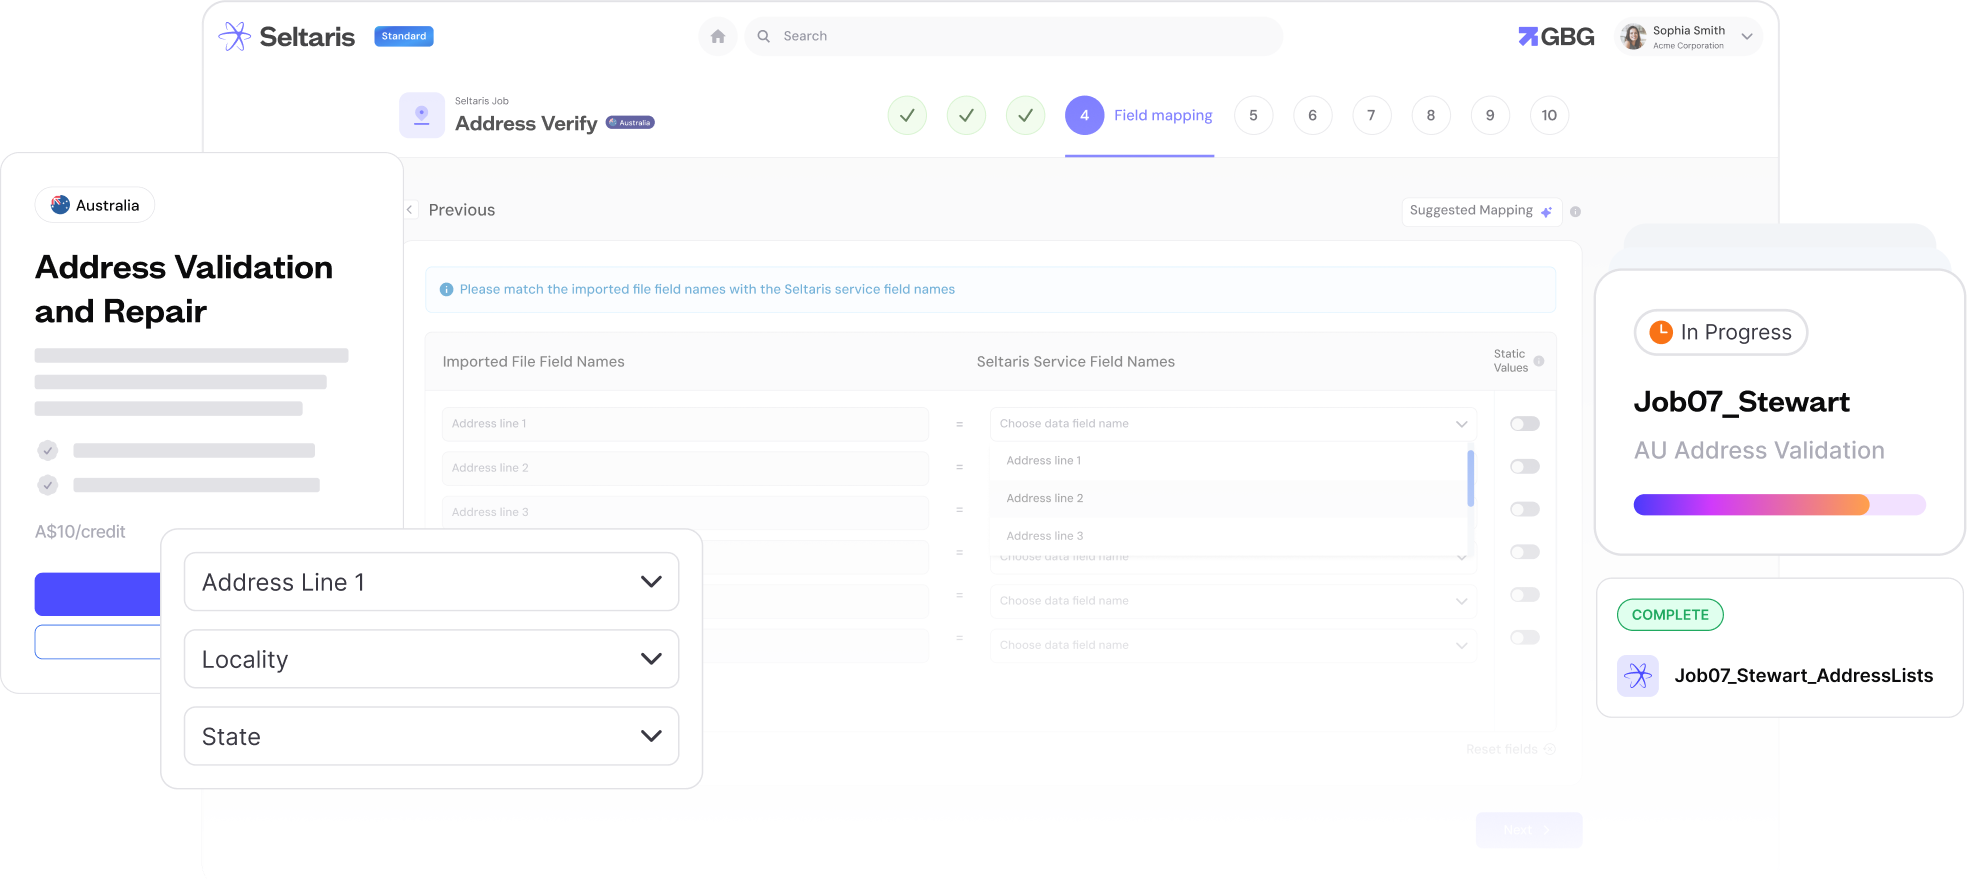Click the COMPLETE status badge
Image resolution: width=1967 pixels, height=889 pixels.
pyautogui.click(x=1670, y=615)
